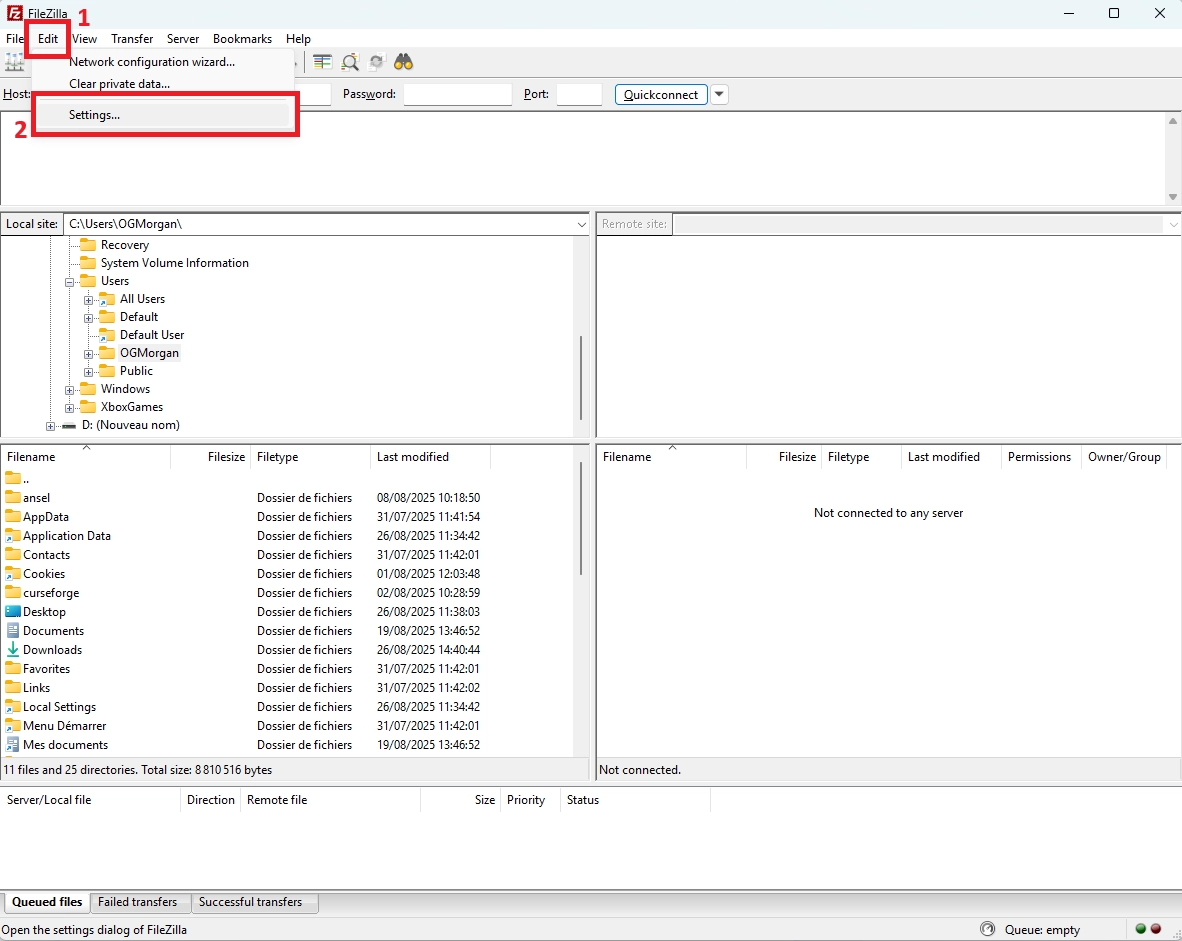Screen dimensions: 1182x941
Task: Open the File menu
Action: pos(14,38)
